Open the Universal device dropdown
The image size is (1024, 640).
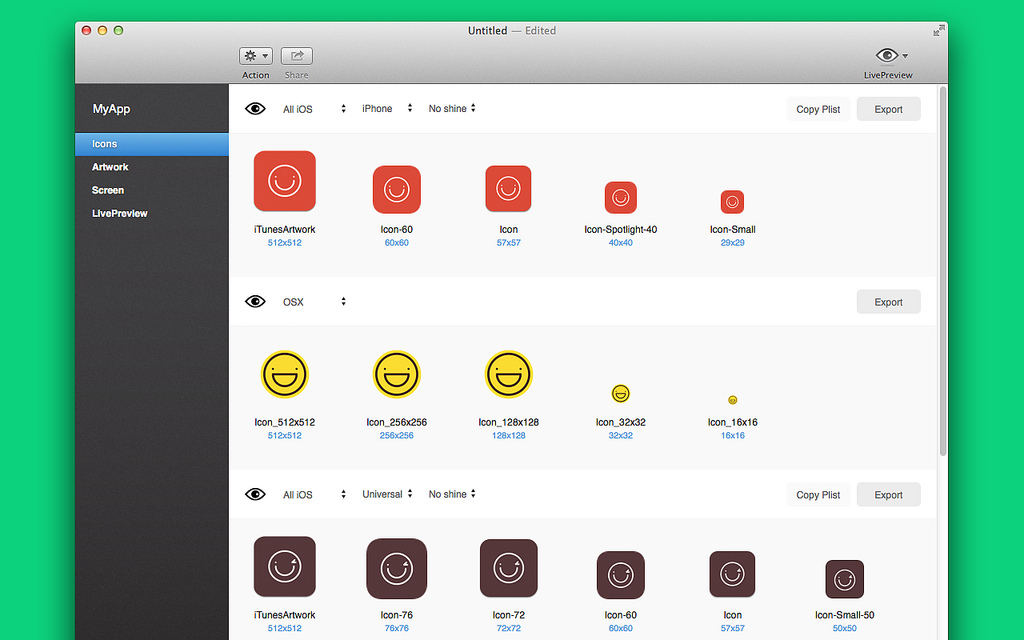[x=387, y=494]
